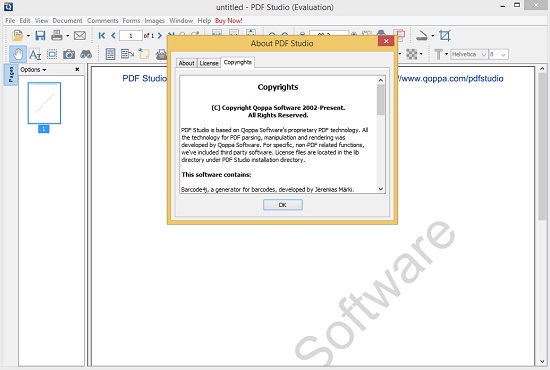Click the Print icon
Image resolution: width=550 pixels, height=370 pixels.
pos(56,35)
